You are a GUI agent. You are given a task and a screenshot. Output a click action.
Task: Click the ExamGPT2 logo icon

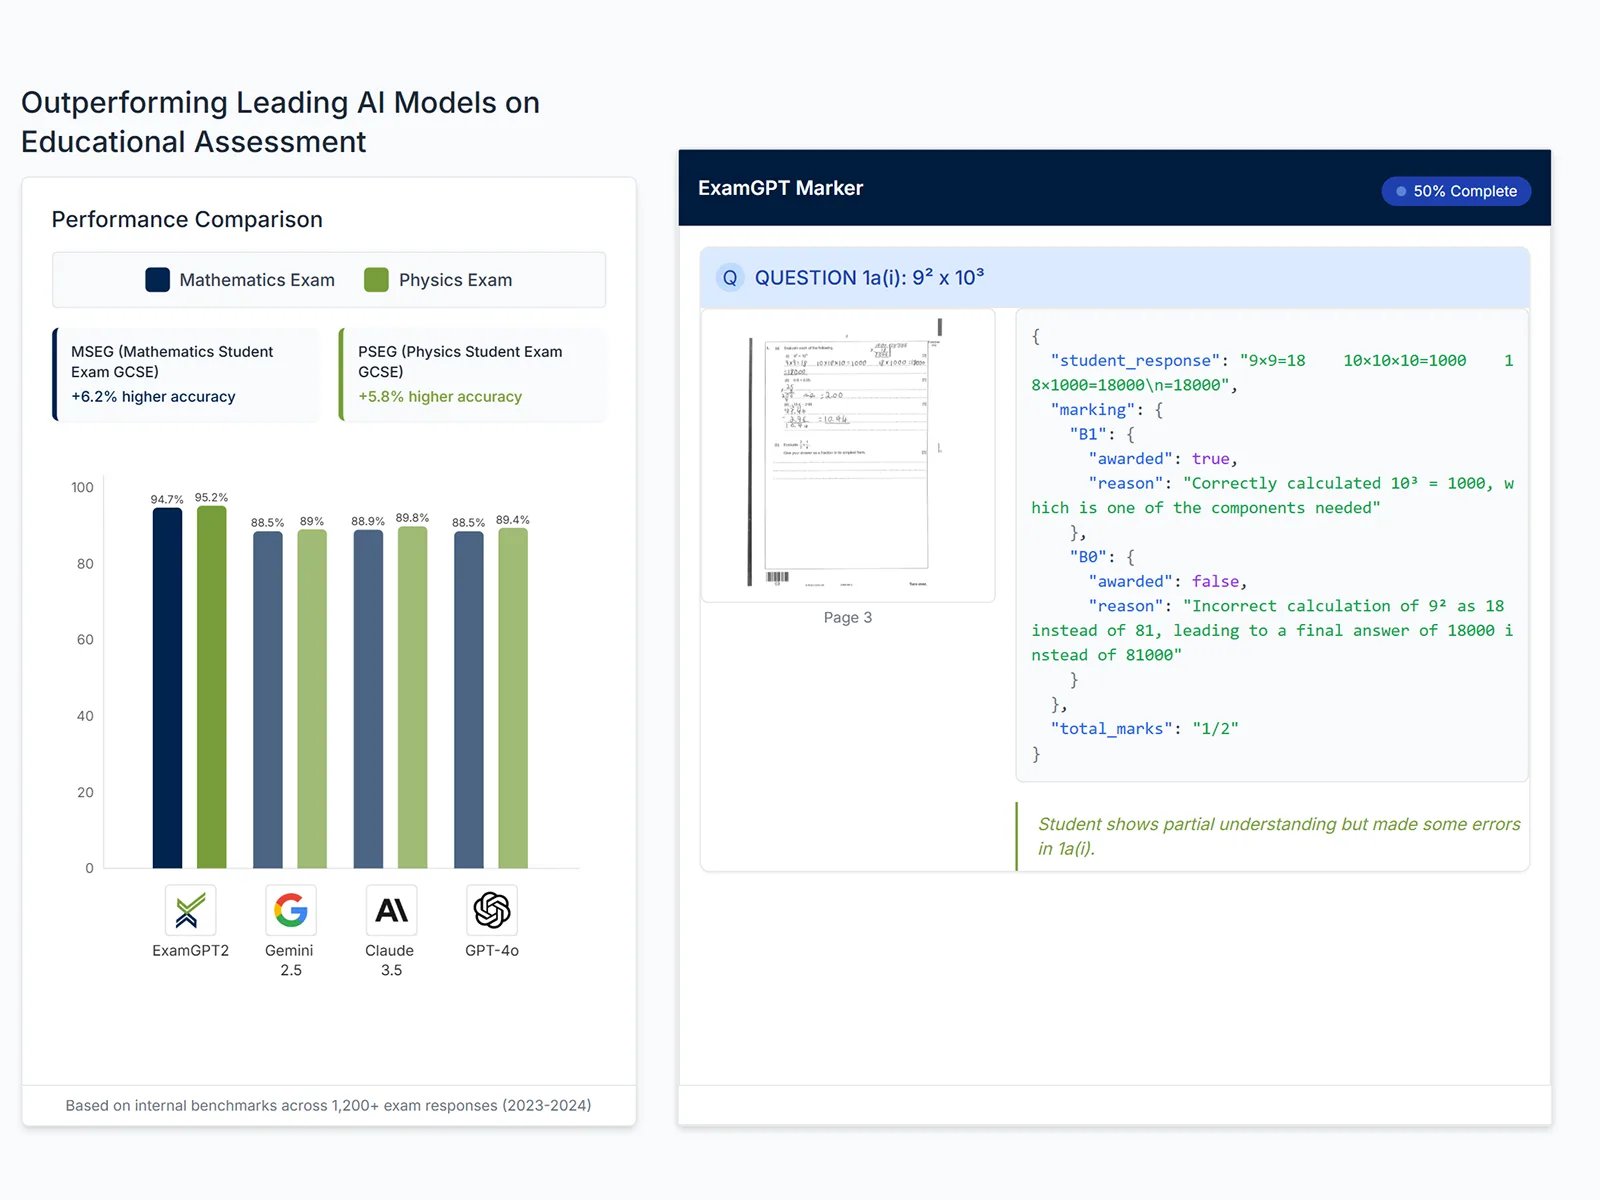[190, 910]
